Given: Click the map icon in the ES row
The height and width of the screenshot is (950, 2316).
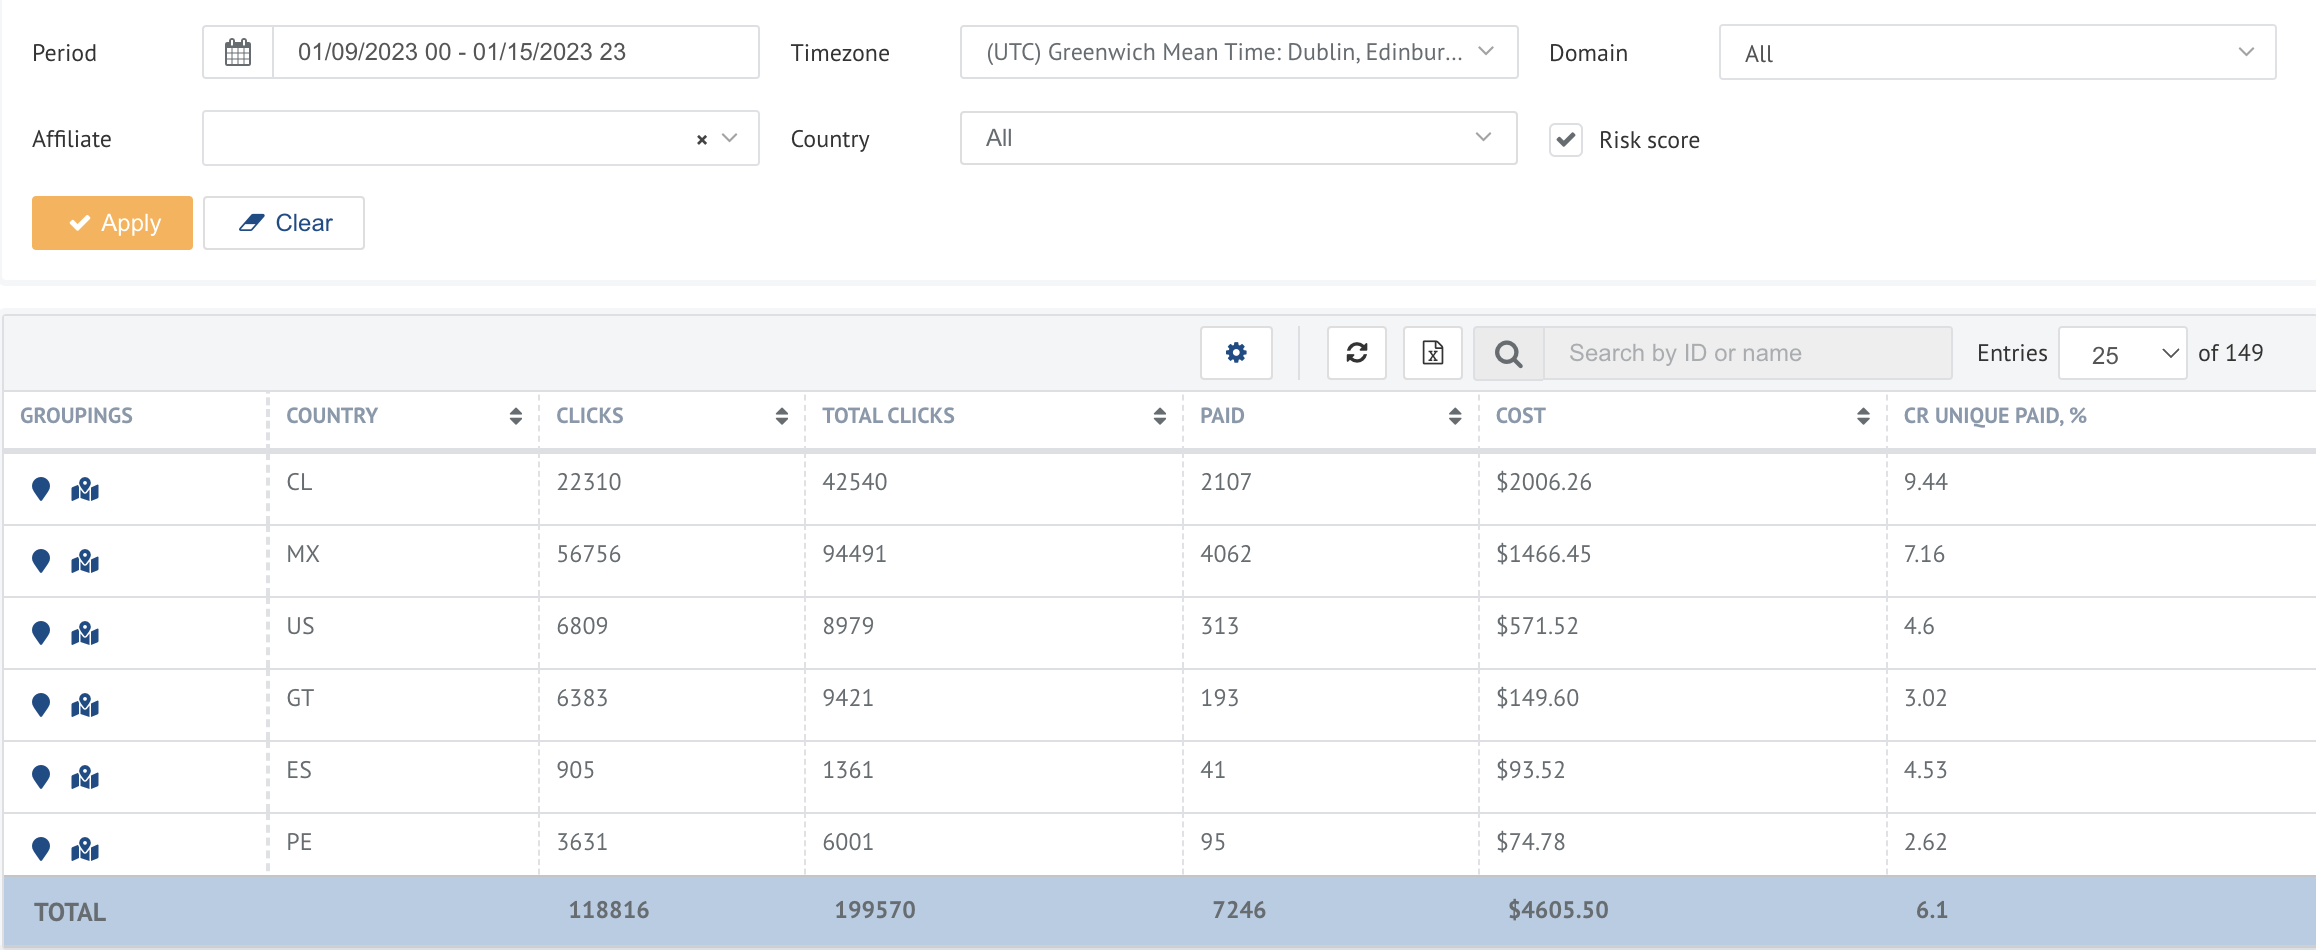Looking at the screenshot, I should point(85,777).
